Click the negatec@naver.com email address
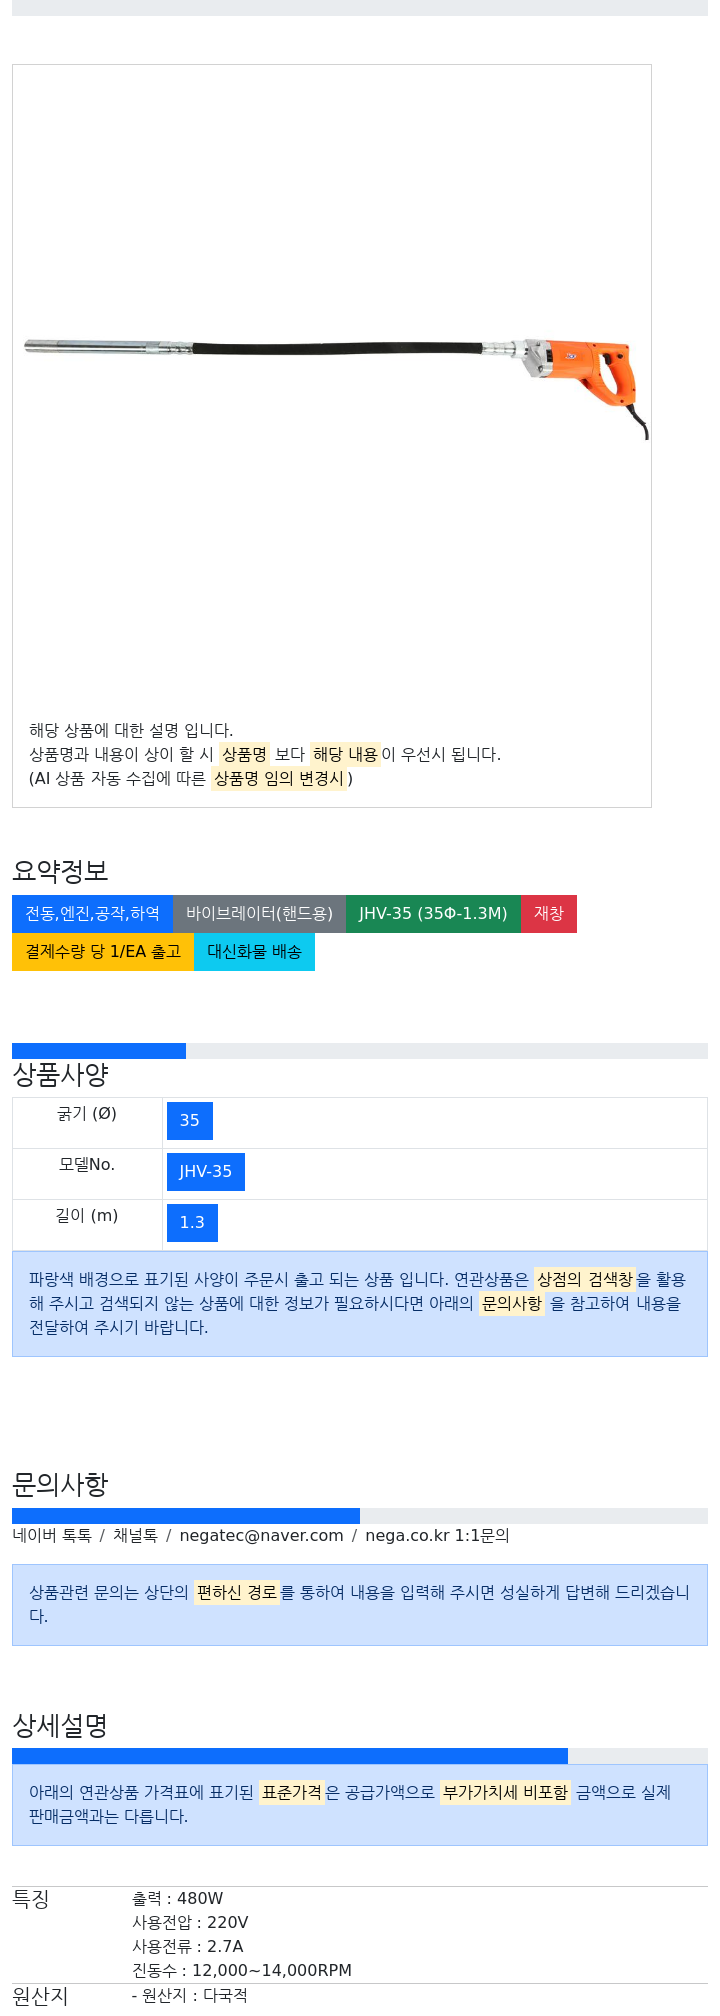Screen dimensions: 720x2016 [x=261, y=1536]
